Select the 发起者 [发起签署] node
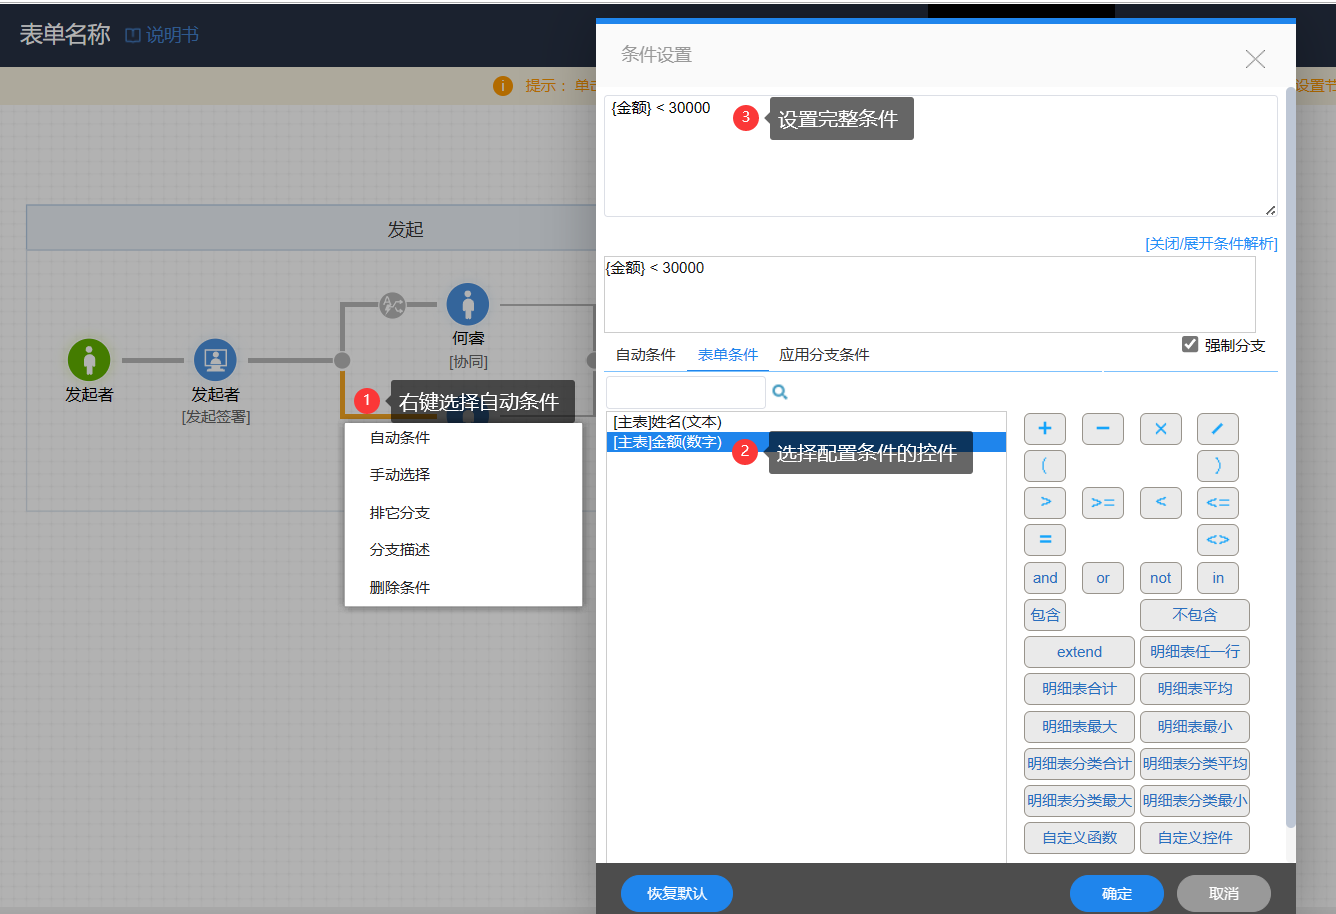Screen dimensions: 1336x914 coord(215,360)
